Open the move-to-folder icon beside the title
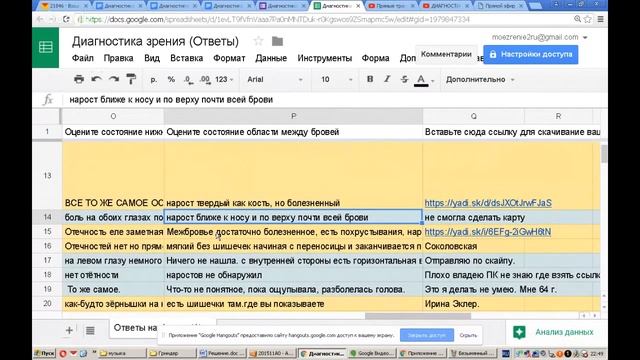This screenshot has height=360, width=640. pyautogui.click(x=277, y=41)
